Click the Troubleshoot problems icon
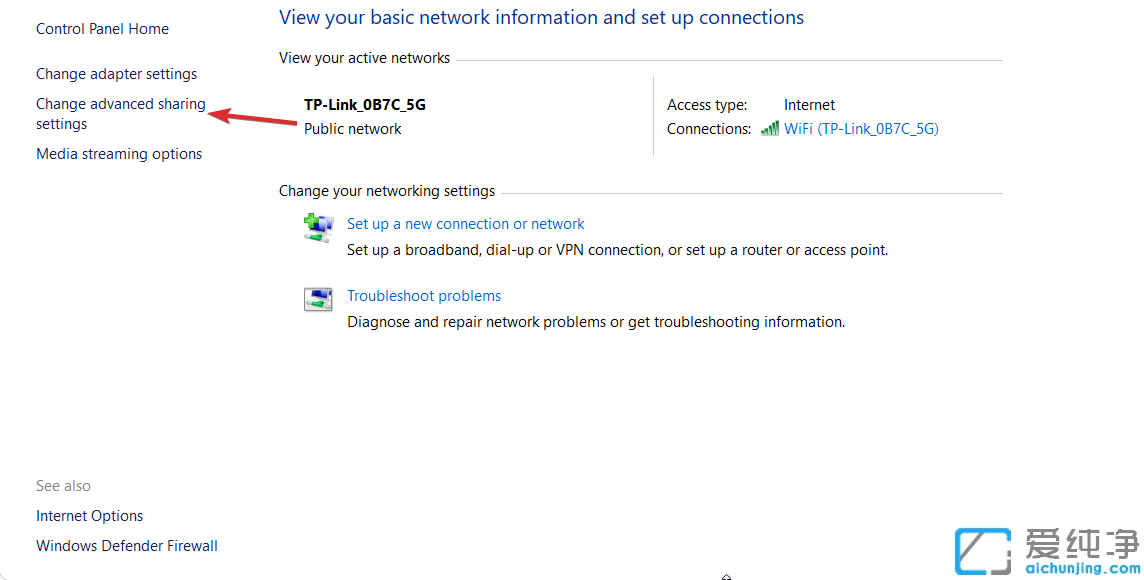 point(318,299)
